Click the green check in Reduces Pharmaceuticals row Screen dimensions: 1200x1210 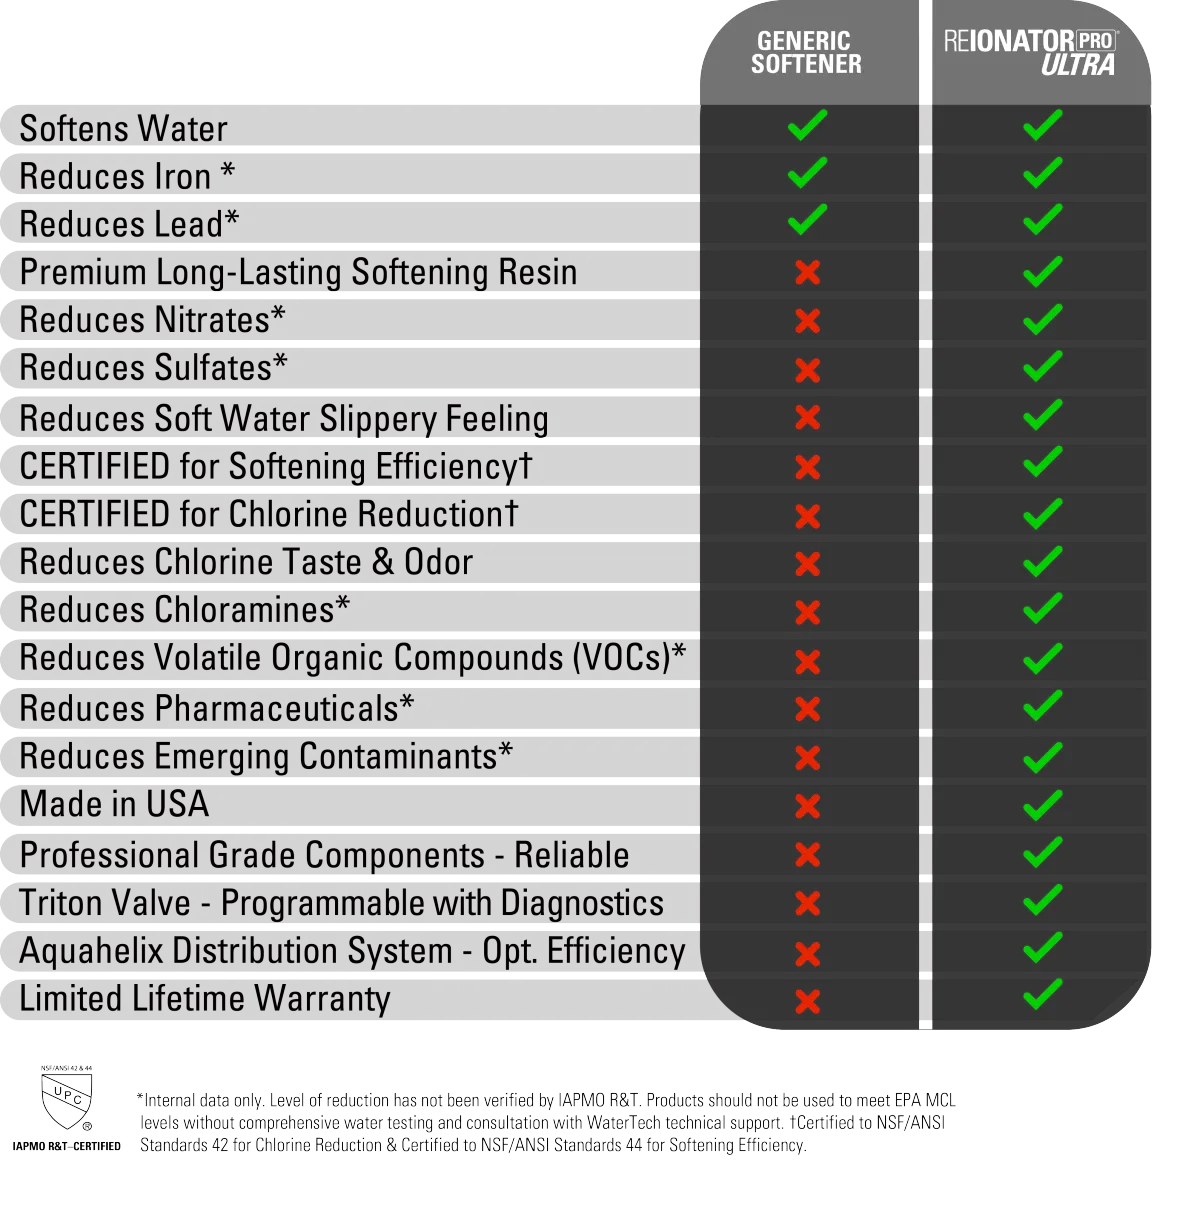(x=1043, y=705)
